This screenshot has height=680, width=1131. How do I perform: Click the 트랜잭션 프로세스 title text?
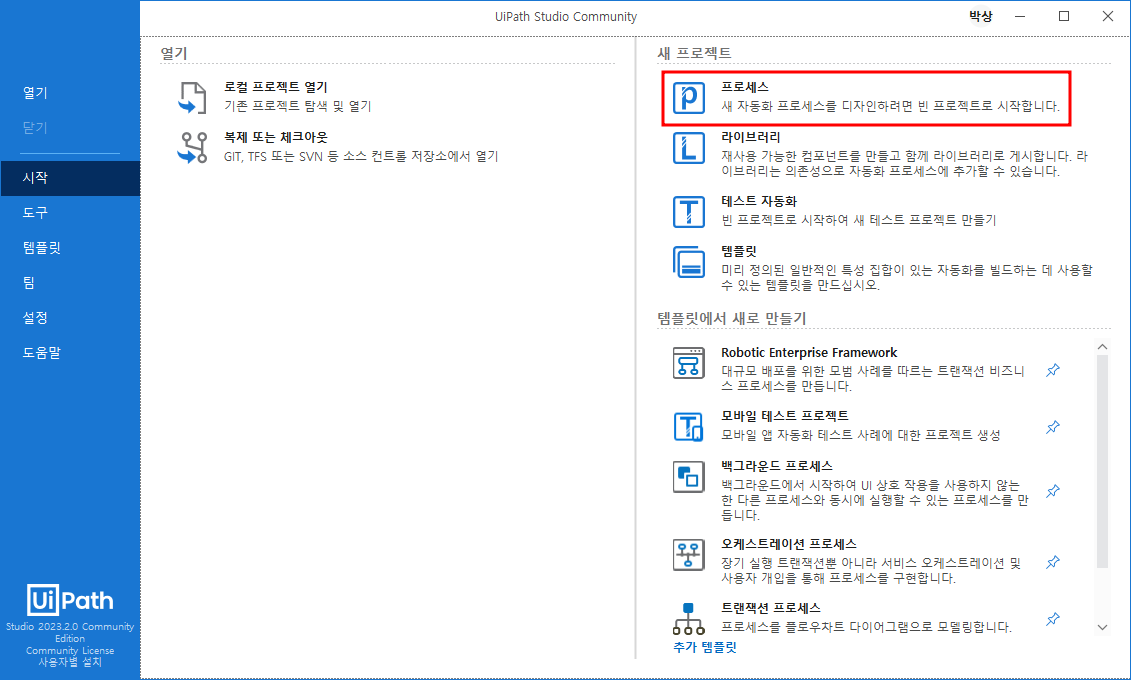click(x=771, y=608)
